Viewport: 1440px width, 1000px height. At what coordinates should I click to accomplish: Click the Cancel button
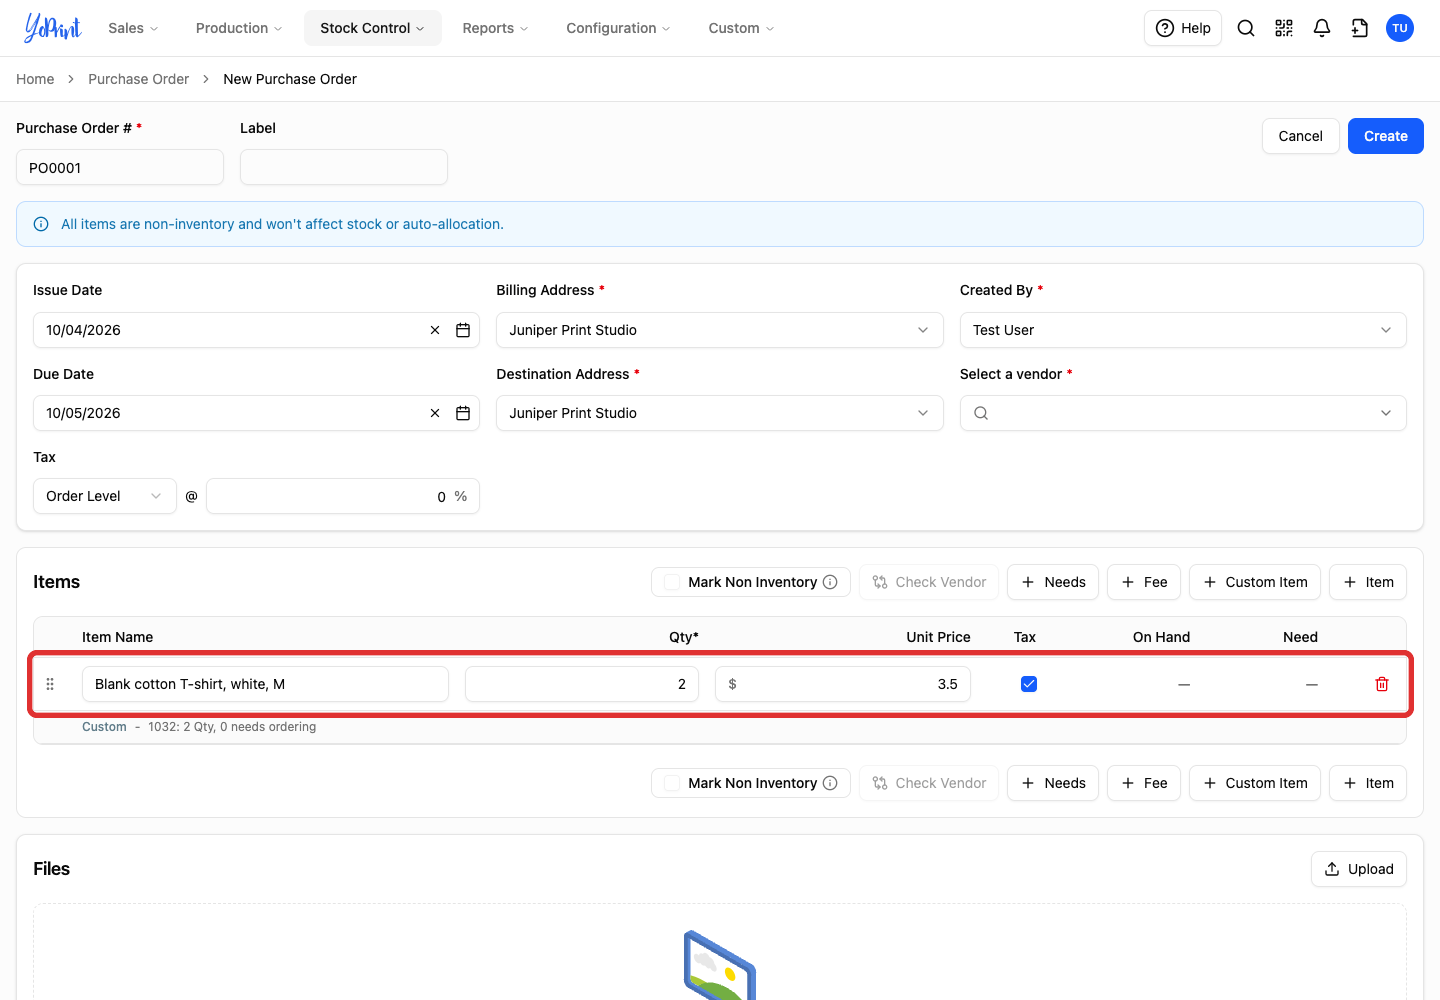[x=1301, y=136]
